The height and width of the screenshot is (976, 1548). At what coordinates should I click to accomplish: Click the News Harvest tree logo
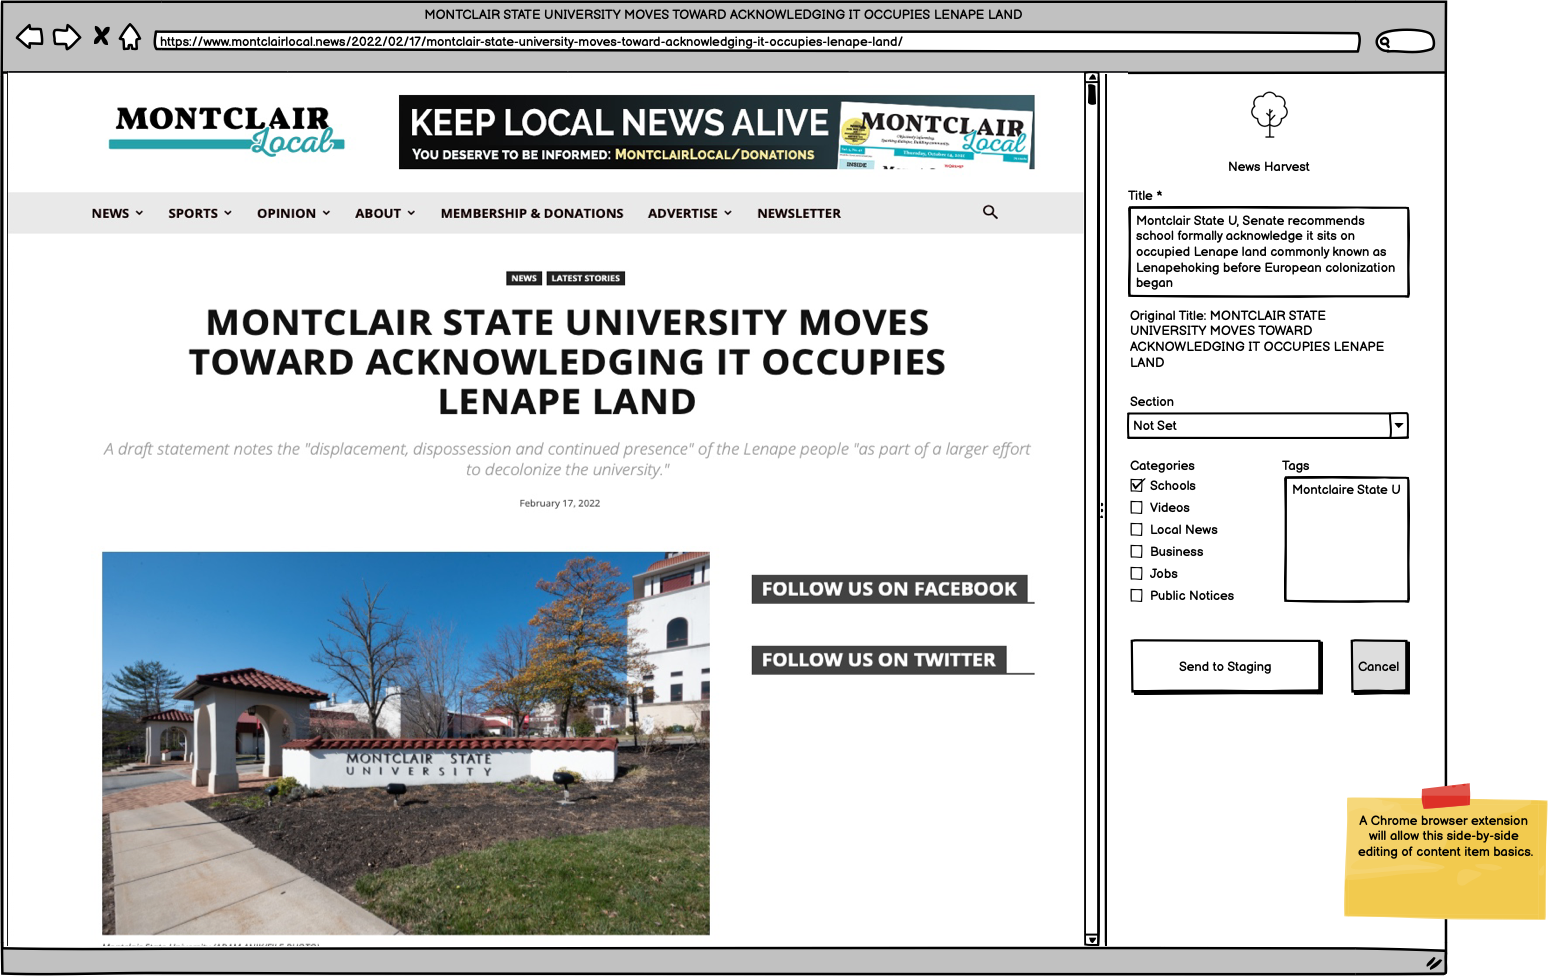tap(1269, 115)
